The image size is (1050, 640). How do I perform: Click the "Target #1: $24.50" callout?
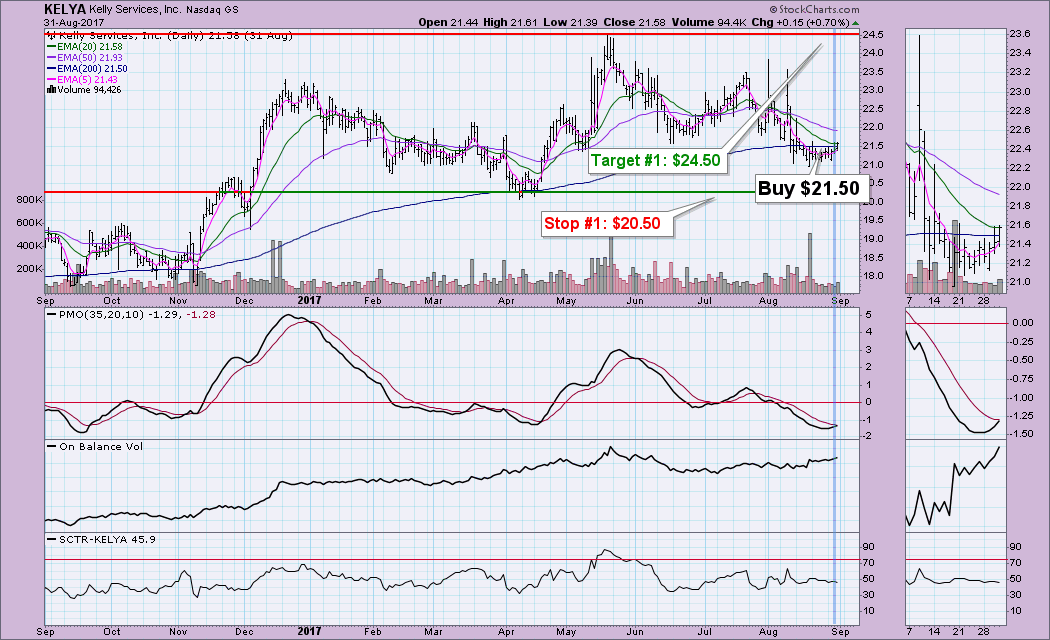[656, 161]
